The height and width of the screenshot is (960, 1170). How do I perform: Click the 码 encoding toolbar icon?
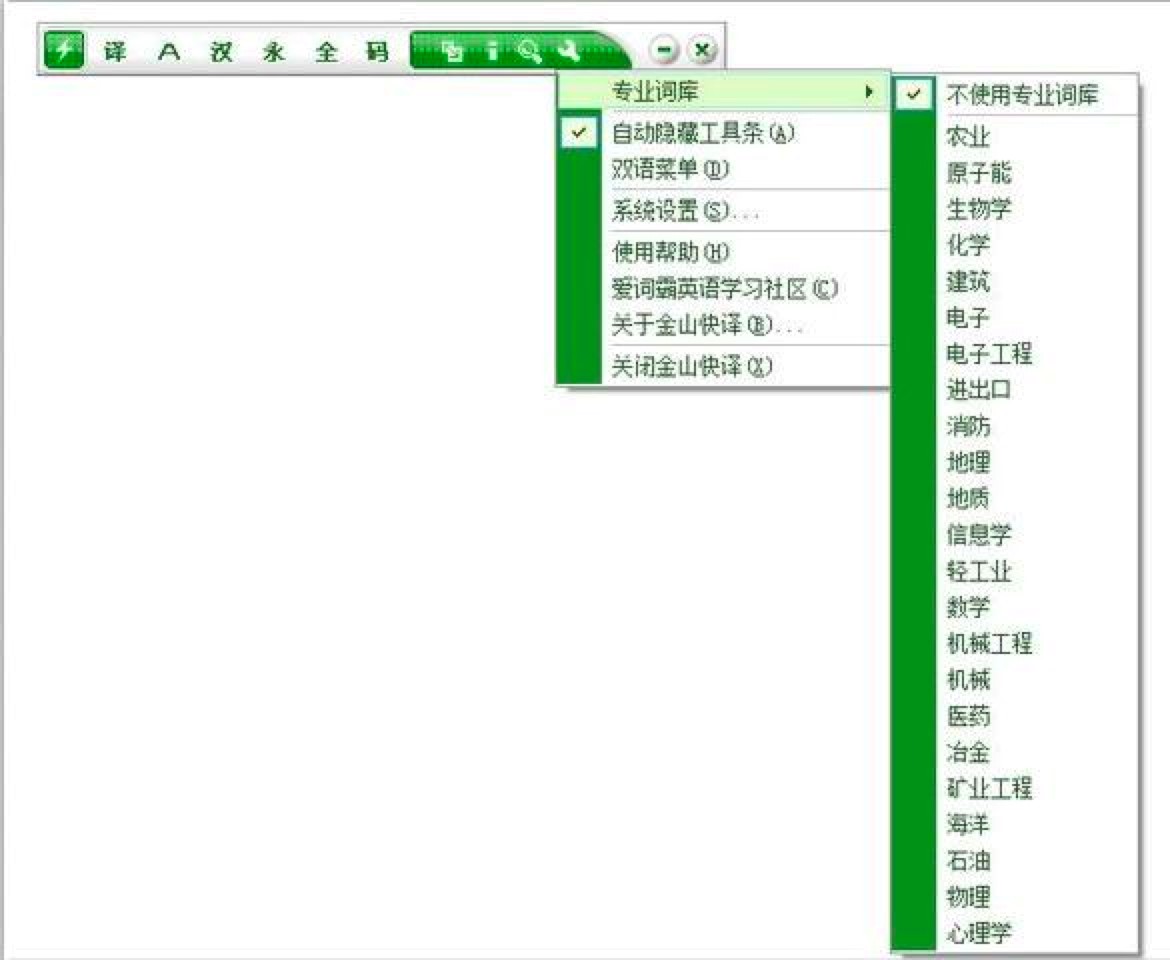(x=378, y=51)
